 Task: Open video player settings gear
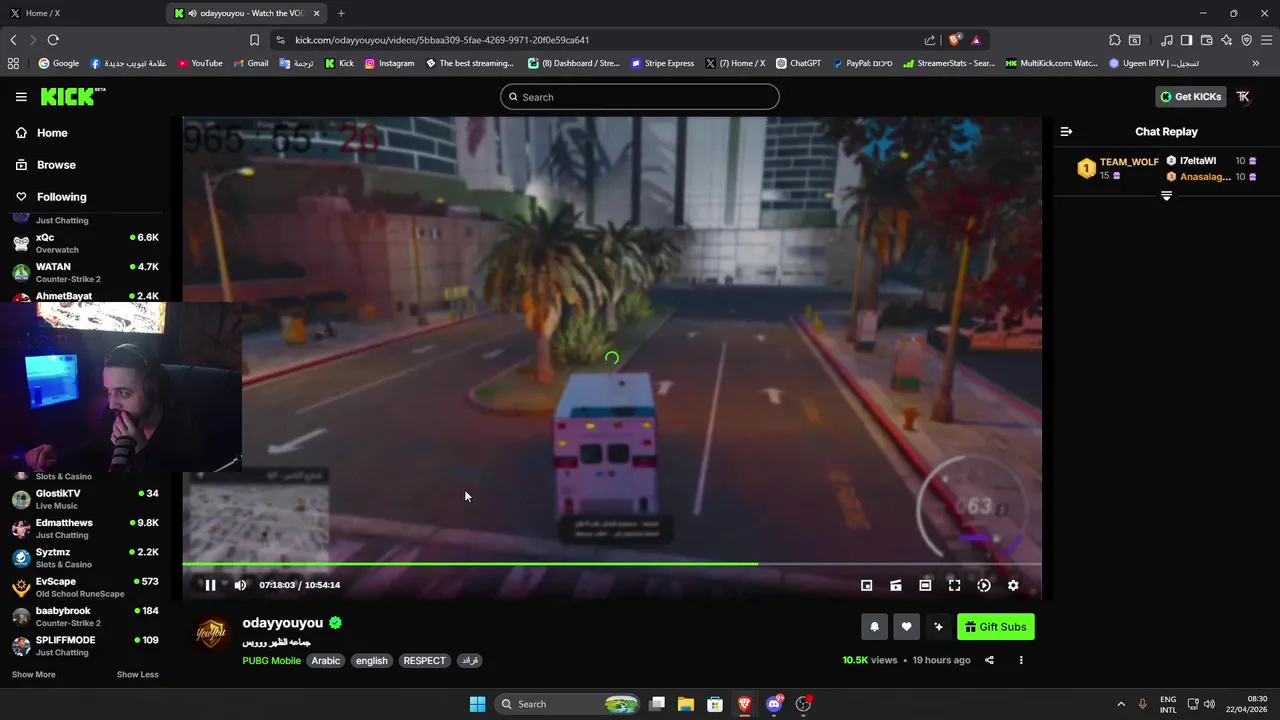[1013, 586]
